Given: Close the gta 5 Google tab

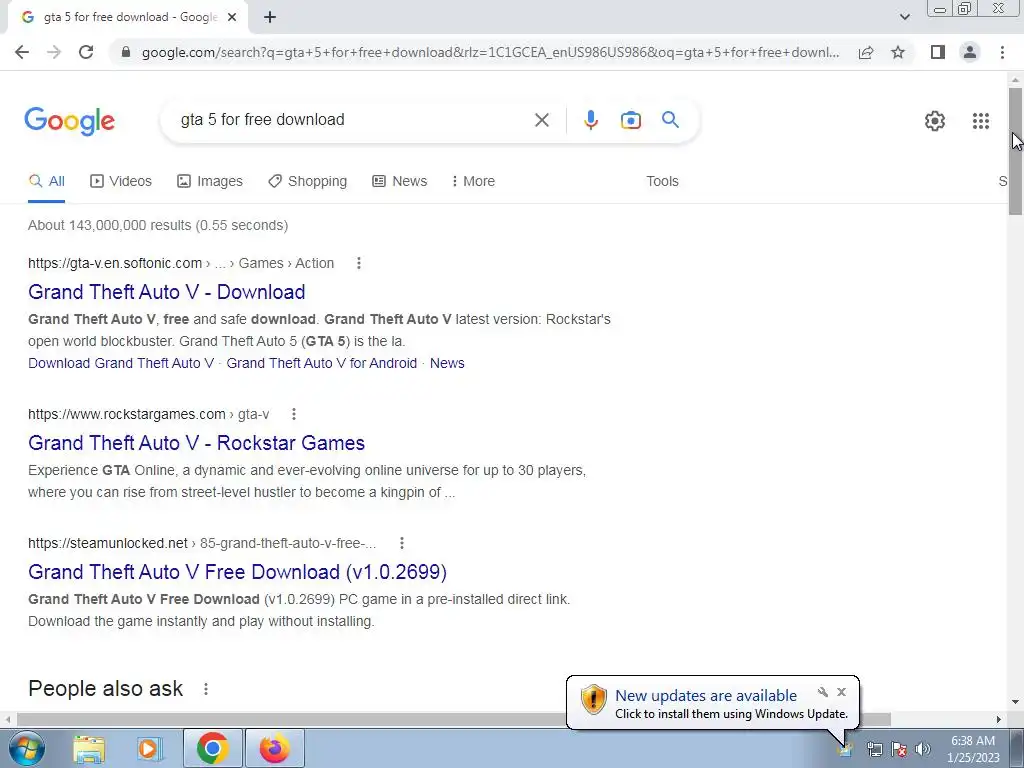Looking at the screenshot, I should 232,18.
